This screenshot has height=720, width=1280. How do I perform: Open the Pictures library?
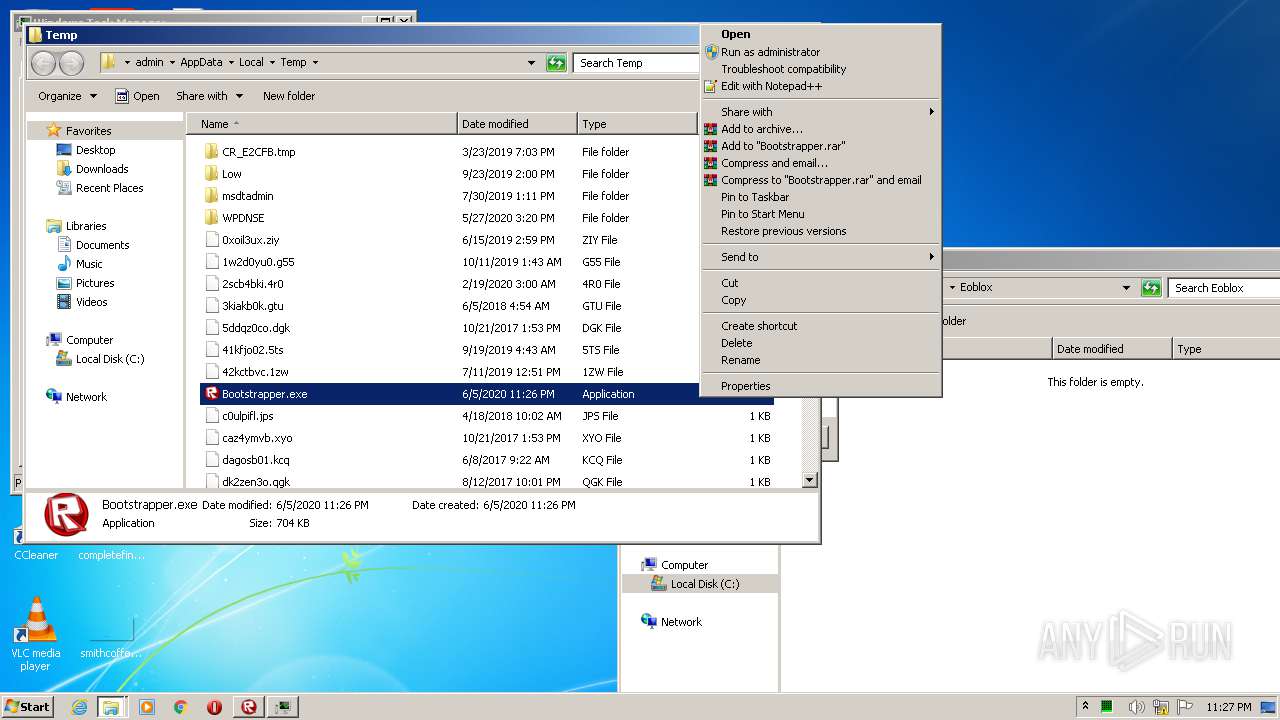pos(95,283)
